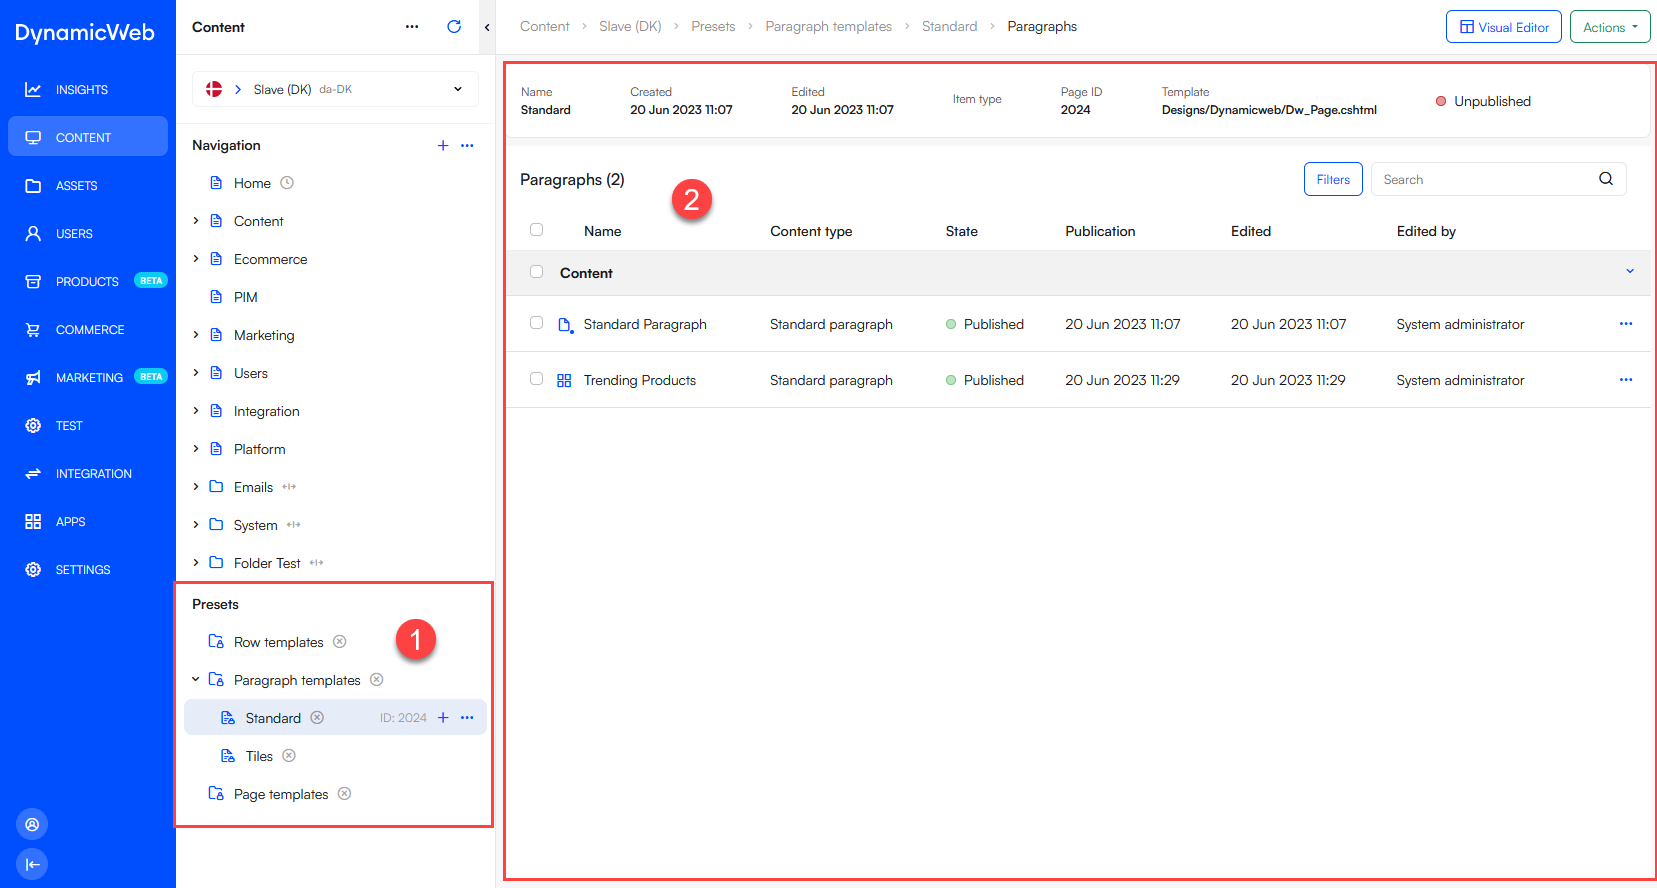
Task: Open Marketing megaphone icon
Action: tap(33, 378)
